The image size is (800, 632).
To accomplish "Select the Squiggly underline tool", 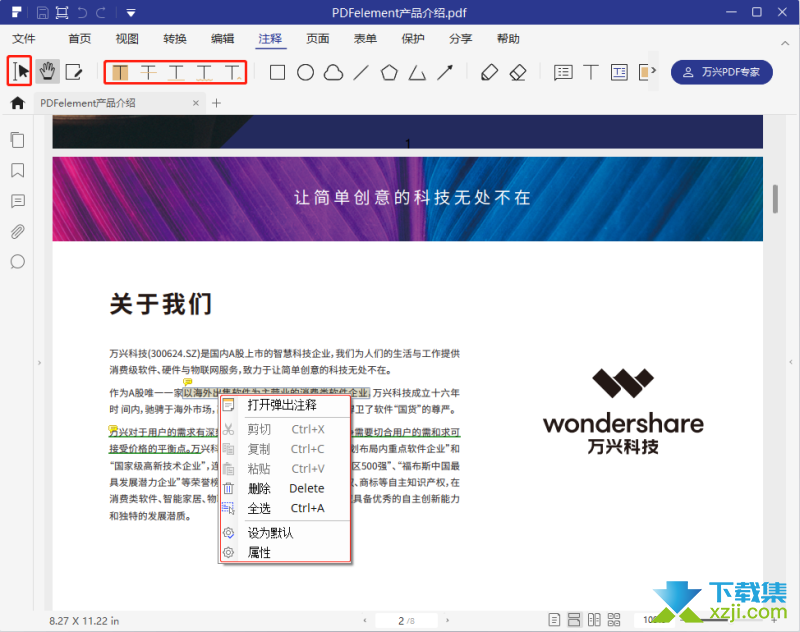I will [204, 72].
